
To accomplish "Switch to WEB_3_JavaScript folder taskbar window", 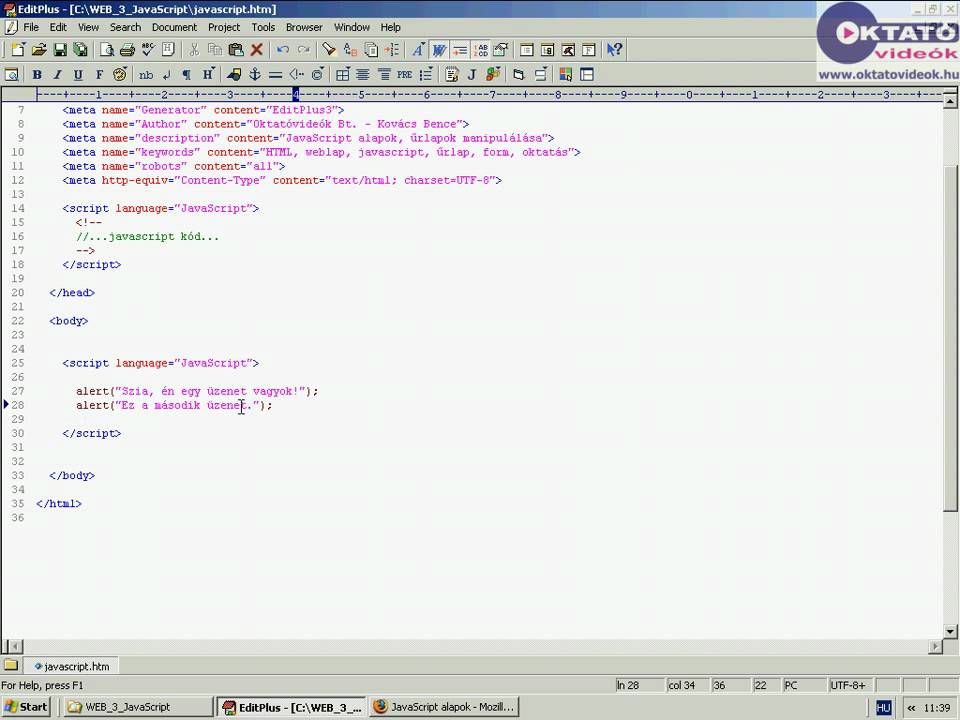I will [x=138, y=707].
